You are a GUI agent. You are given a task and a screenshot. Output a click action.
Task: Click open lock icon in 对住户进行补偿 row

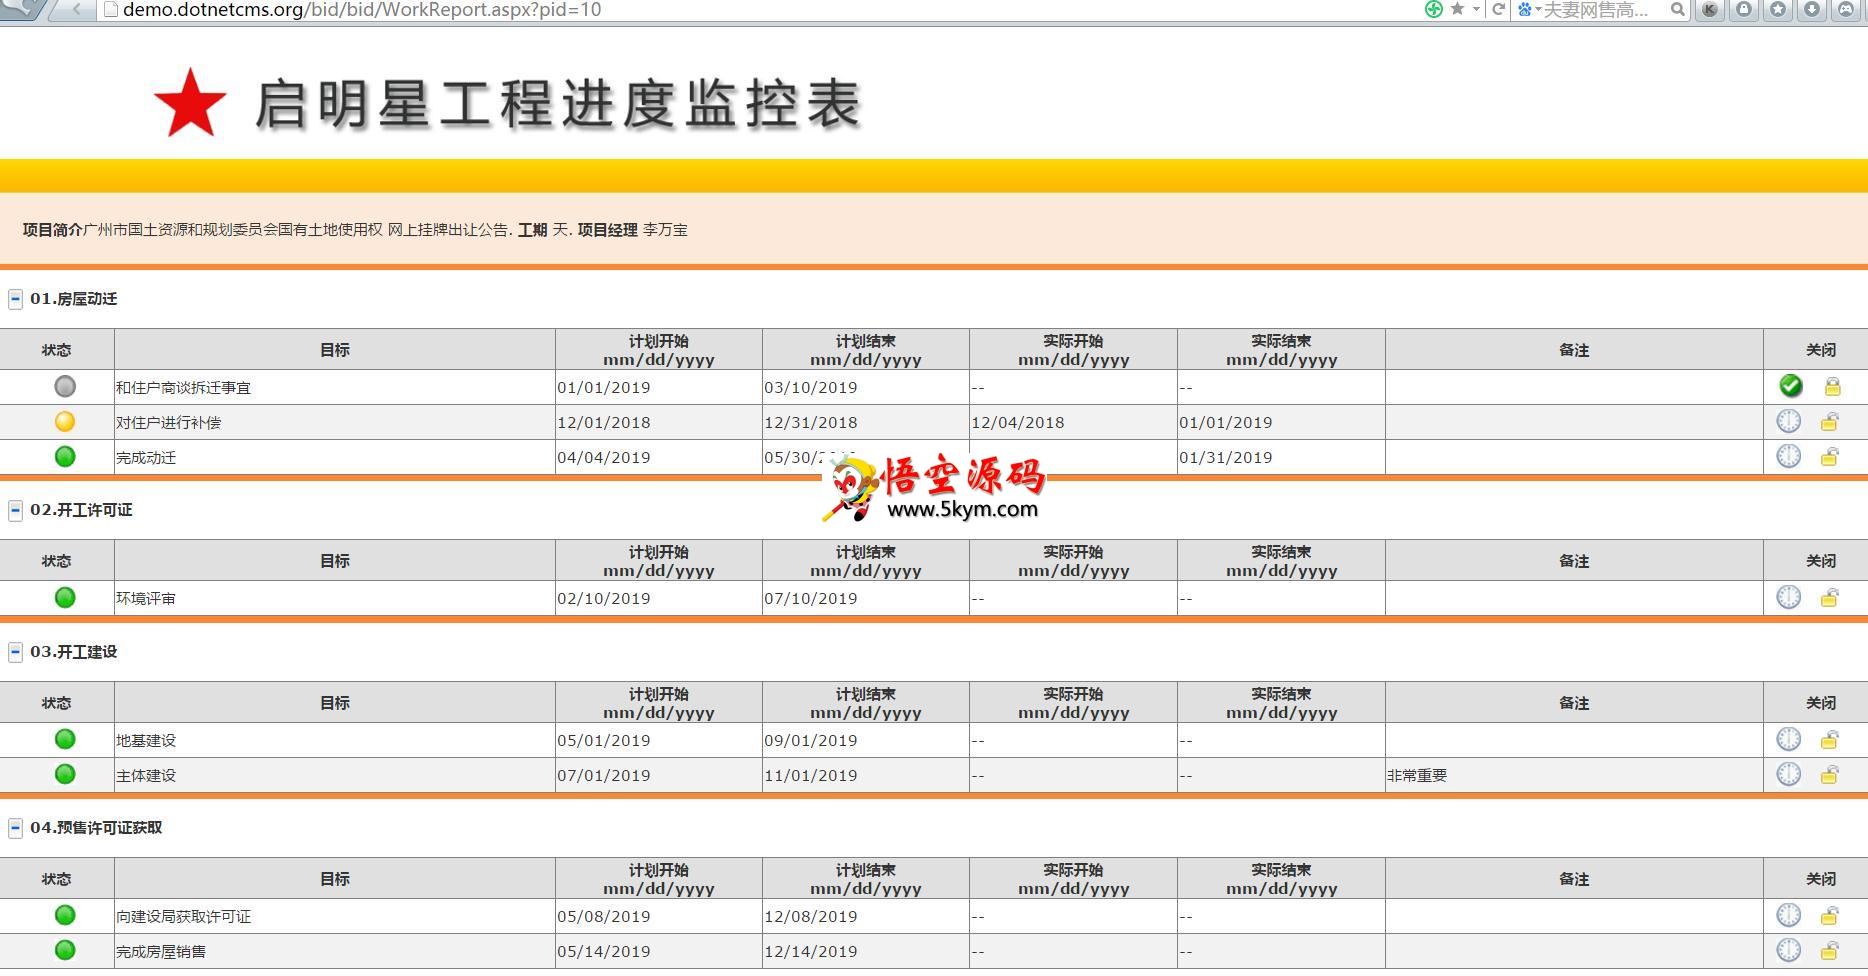coord(1830,422)
